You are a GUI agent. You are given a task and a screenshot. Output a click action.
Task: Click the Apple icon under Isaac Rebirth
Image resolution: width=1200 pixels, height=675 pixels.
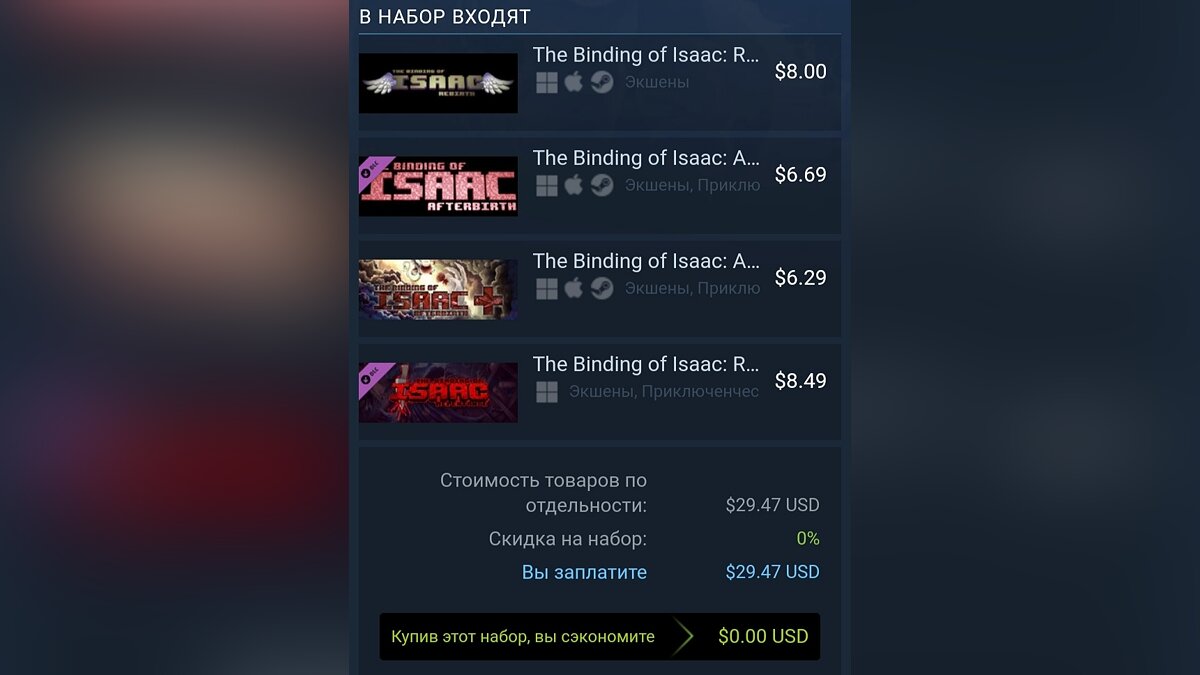tap(574, 82)
